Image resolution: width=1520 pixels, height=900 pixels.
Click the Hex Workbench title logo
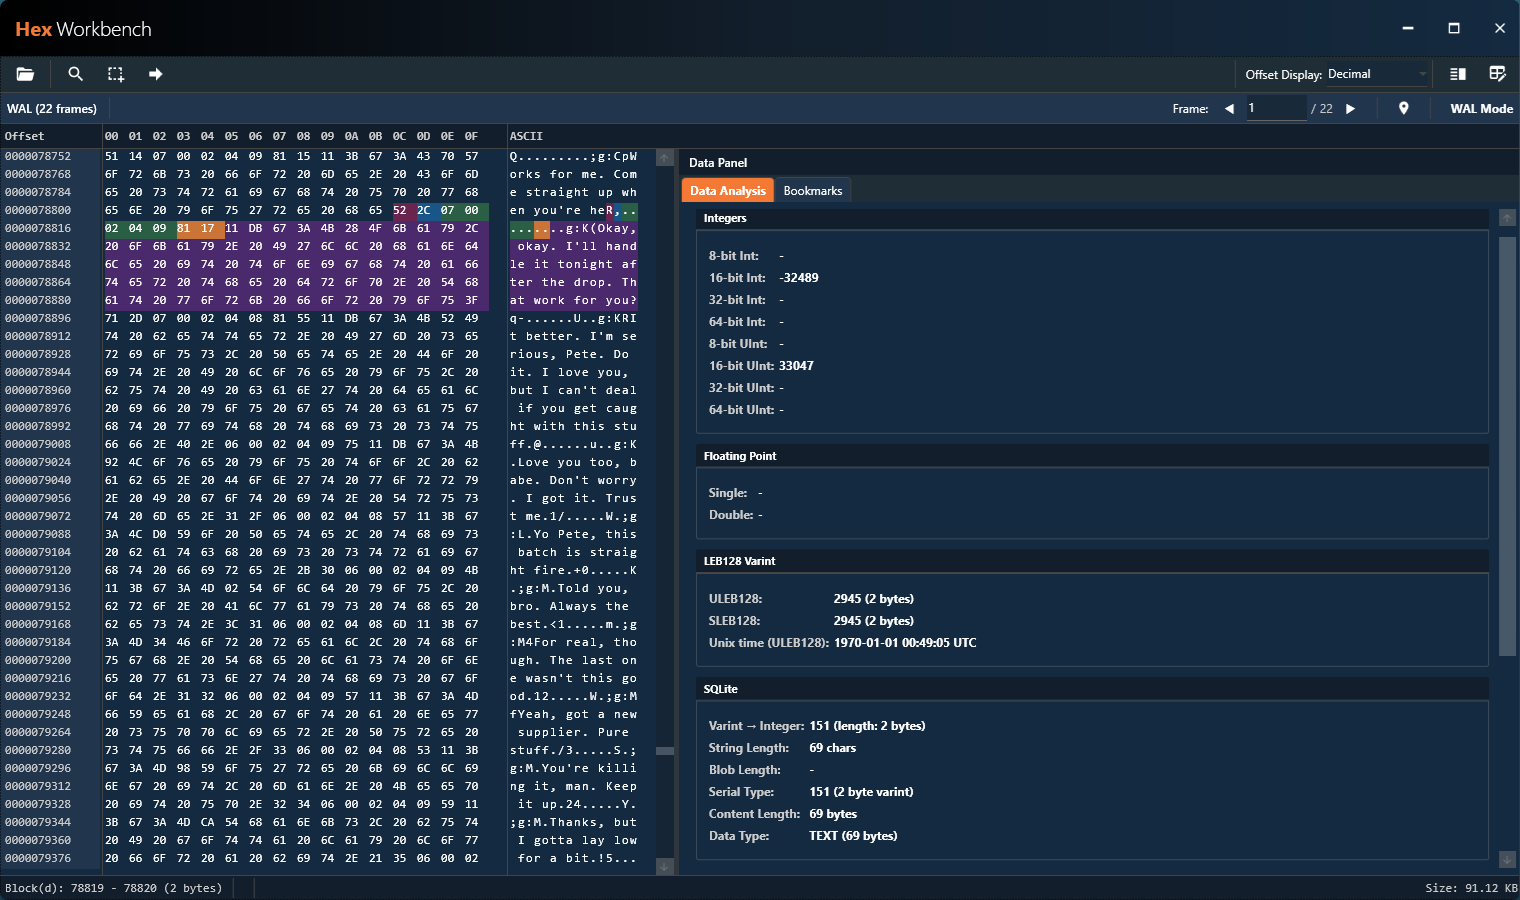click(83, 29)
